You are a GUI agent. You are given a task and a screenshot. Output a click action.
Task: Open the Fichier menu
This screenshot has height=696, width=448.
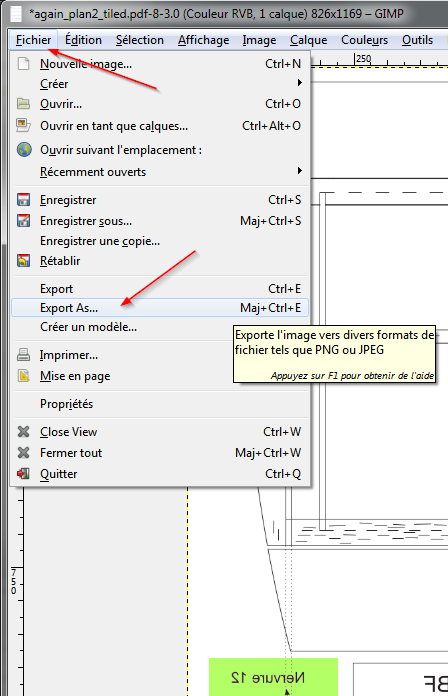(x=33, y=40)
